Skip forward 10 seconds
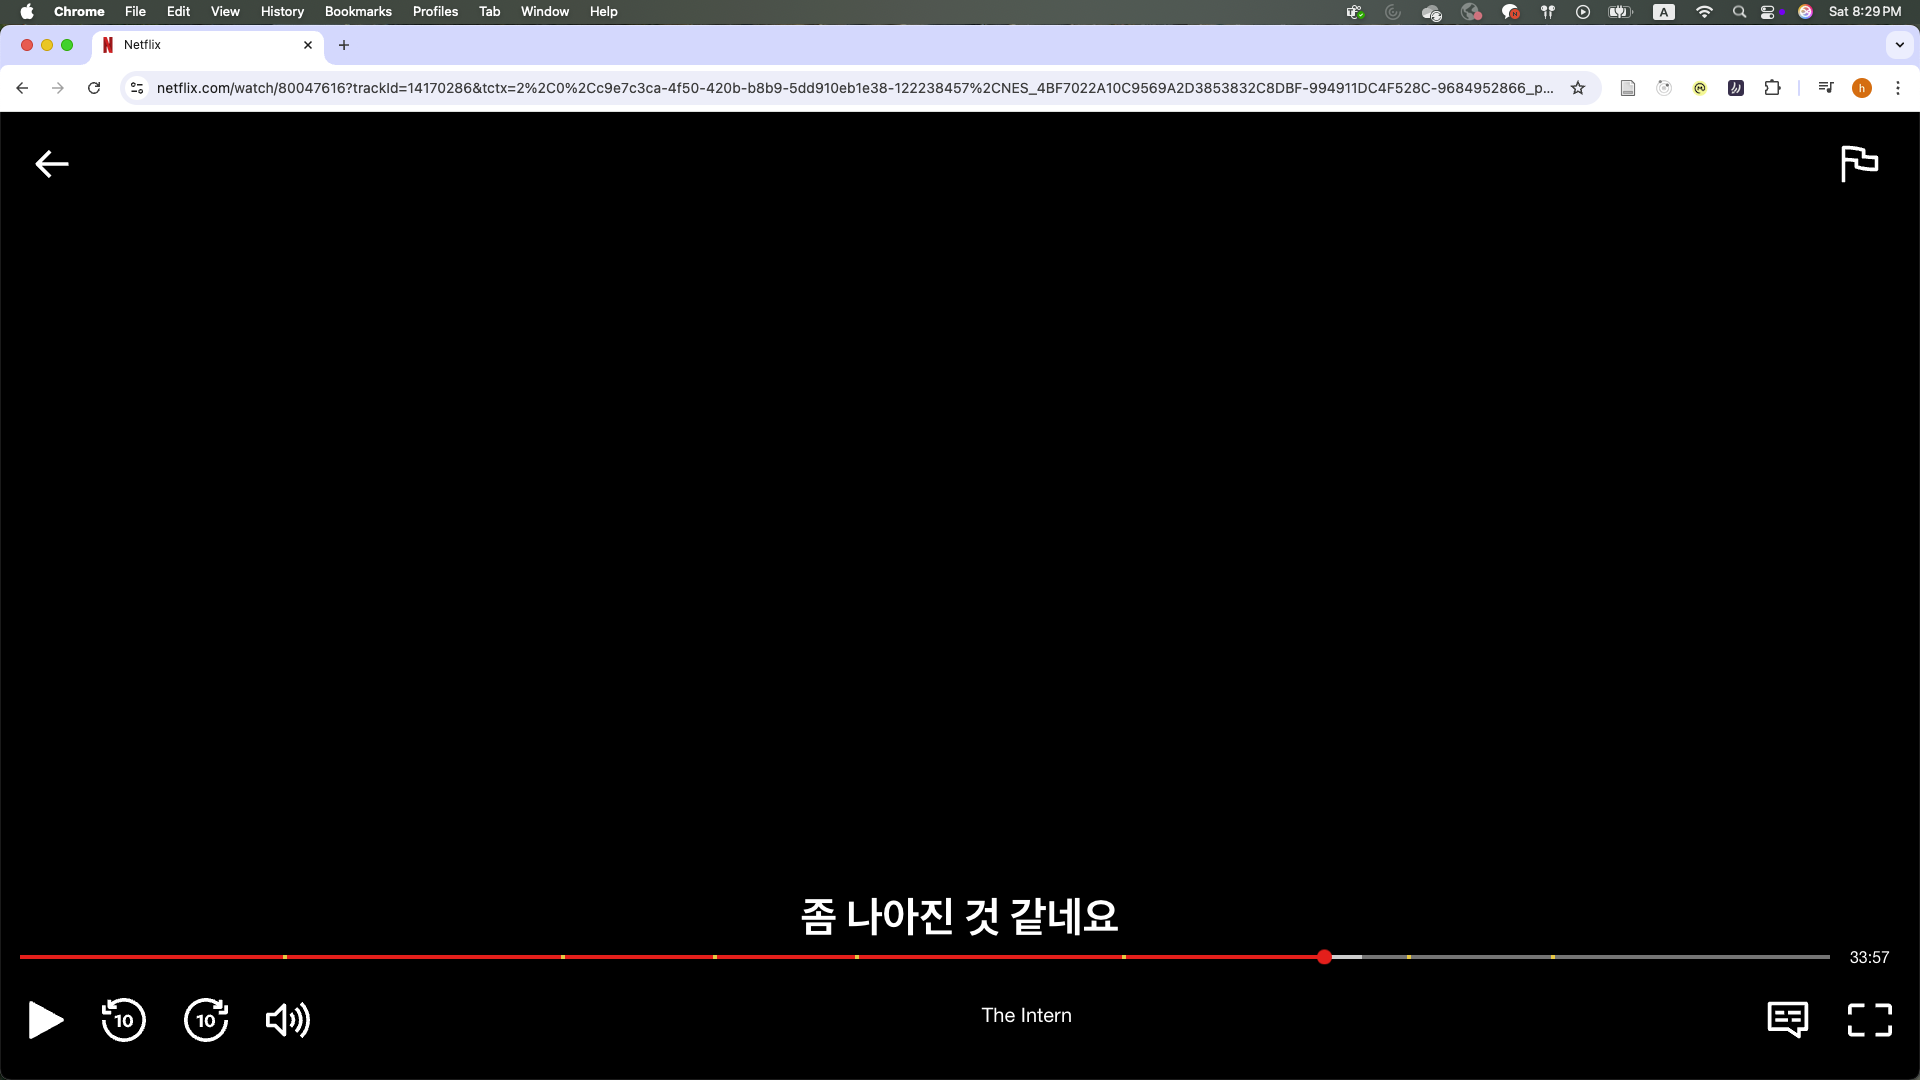Image resolution: width=1920 pixels, height=1080 pixels. click(206, 1020)
